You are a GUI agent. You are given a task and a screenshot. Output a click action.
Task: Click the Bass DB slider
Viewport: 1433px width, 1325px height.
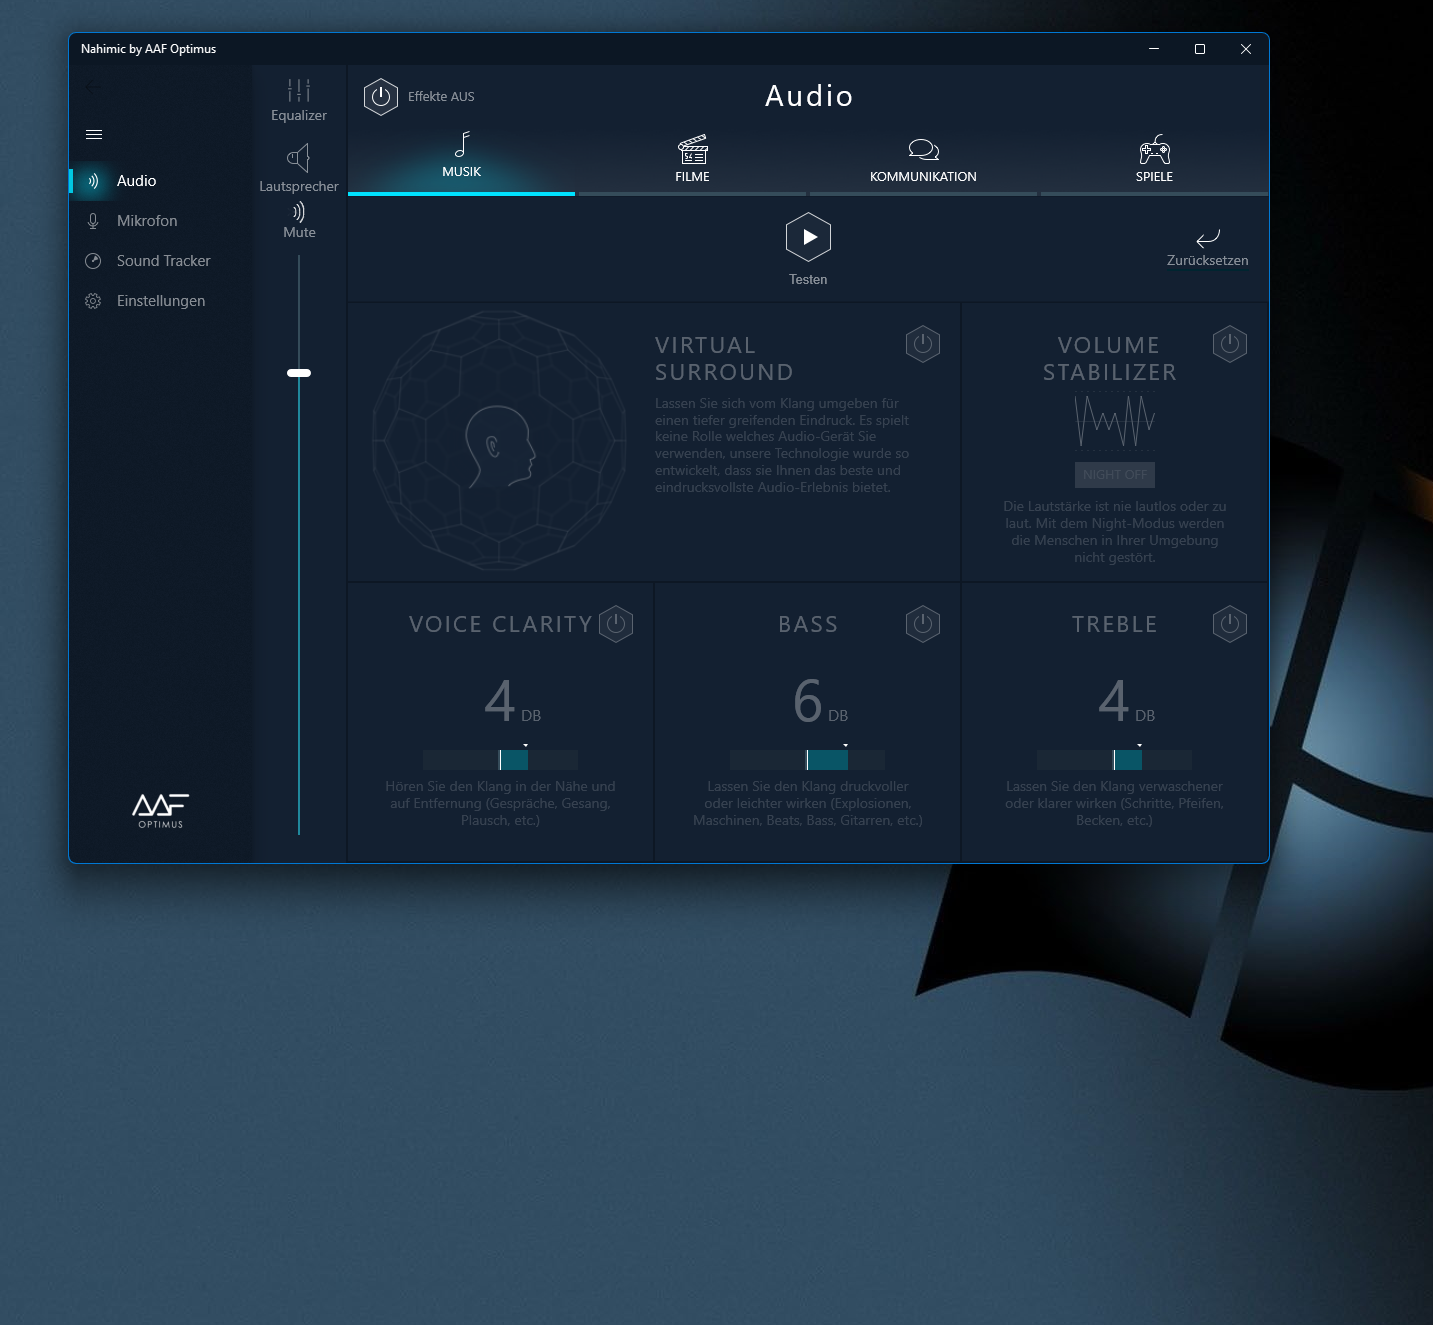(807, 760)
